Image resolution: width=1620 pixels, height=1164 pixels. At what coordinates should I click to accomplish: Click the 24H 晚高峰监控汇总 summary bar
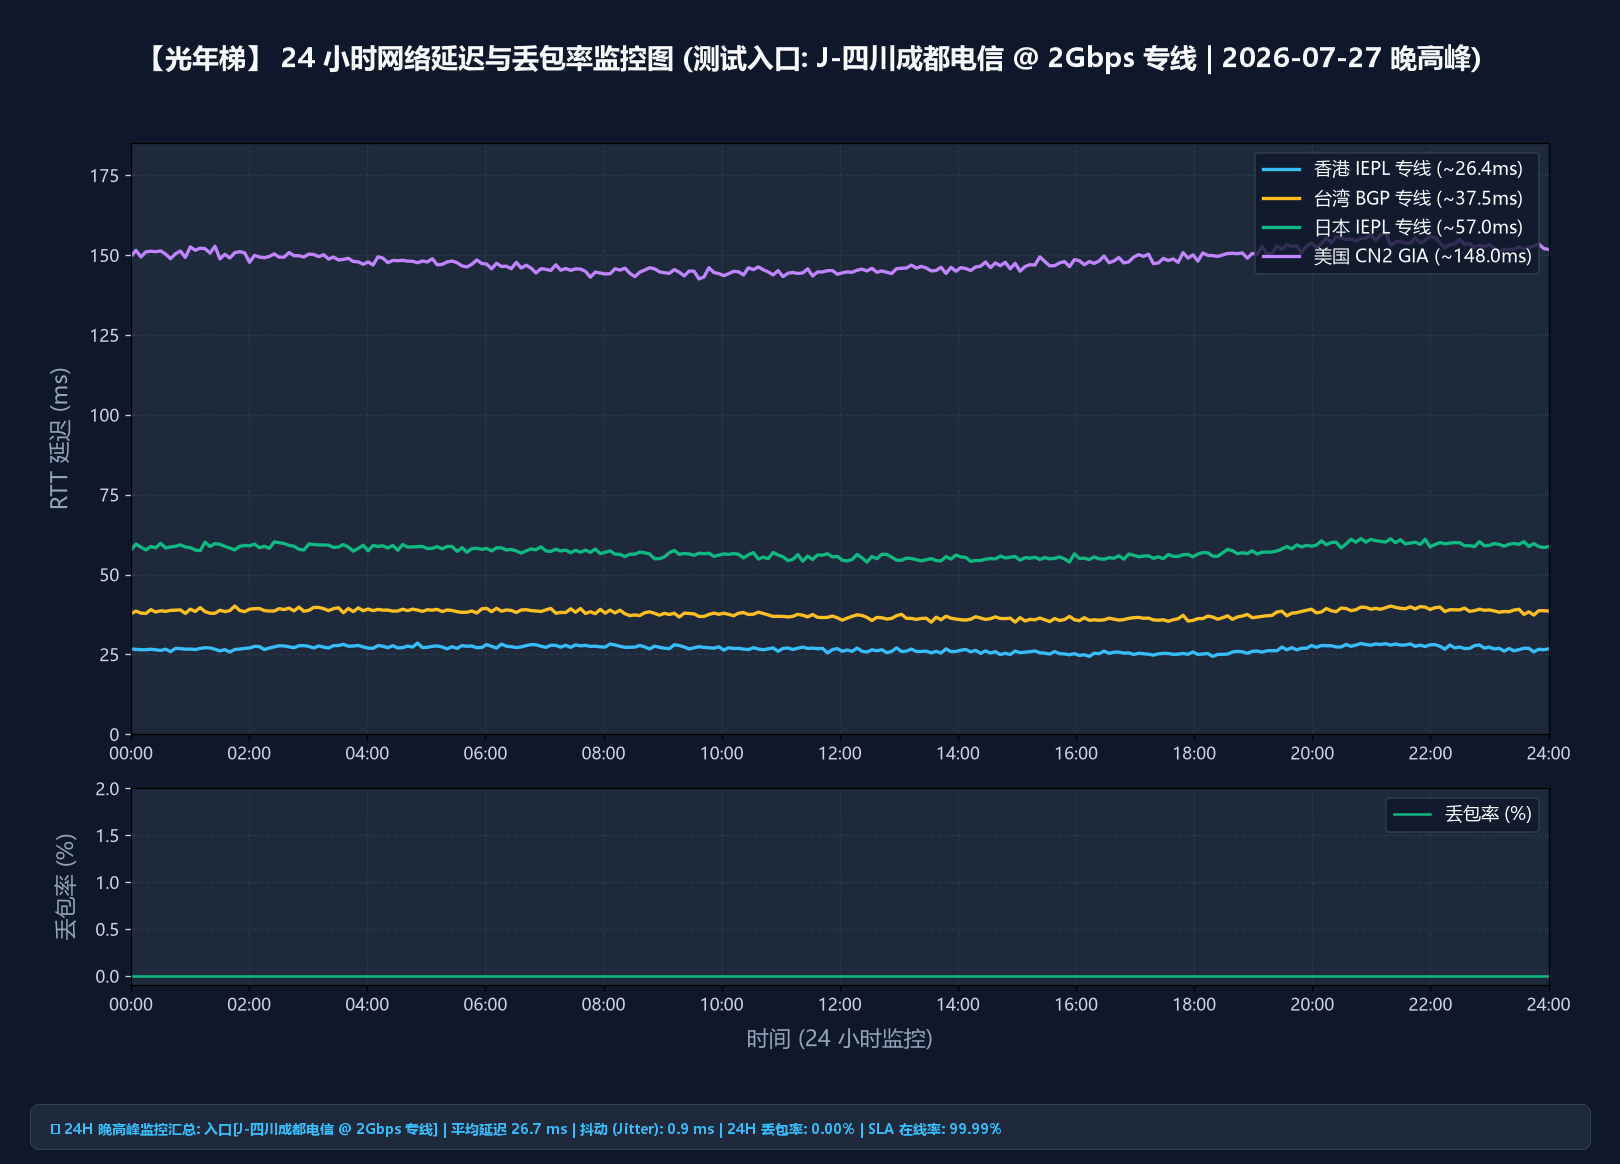click(x=810, y=1128)
